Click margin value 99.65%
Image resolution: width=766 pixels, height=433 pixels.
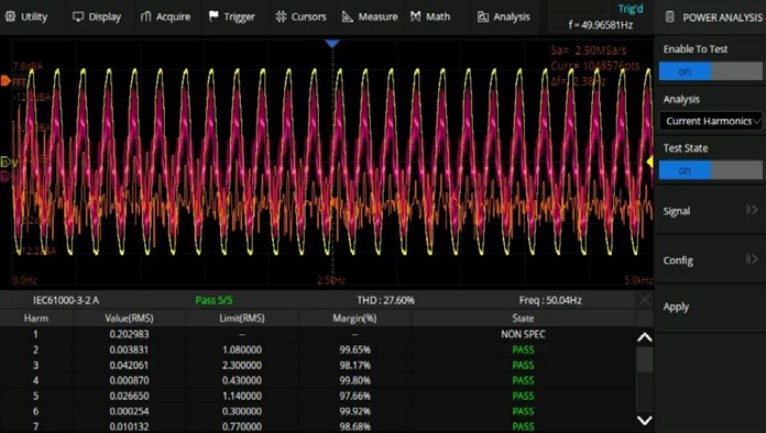coord(355,350)
